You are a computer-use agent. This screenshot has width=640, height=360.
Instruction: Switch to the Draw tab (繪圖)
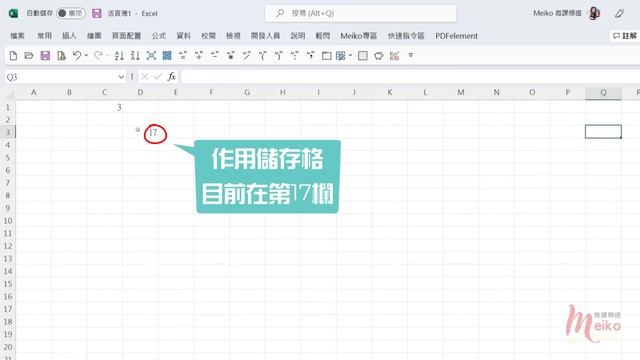pos(94,36)
